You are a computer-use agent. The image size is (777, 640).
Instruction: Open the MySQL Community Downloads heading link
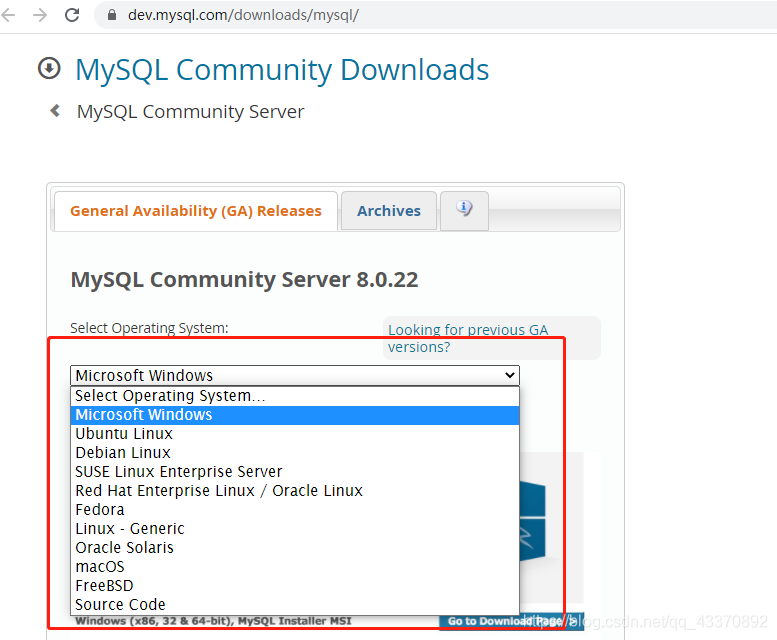282,70
